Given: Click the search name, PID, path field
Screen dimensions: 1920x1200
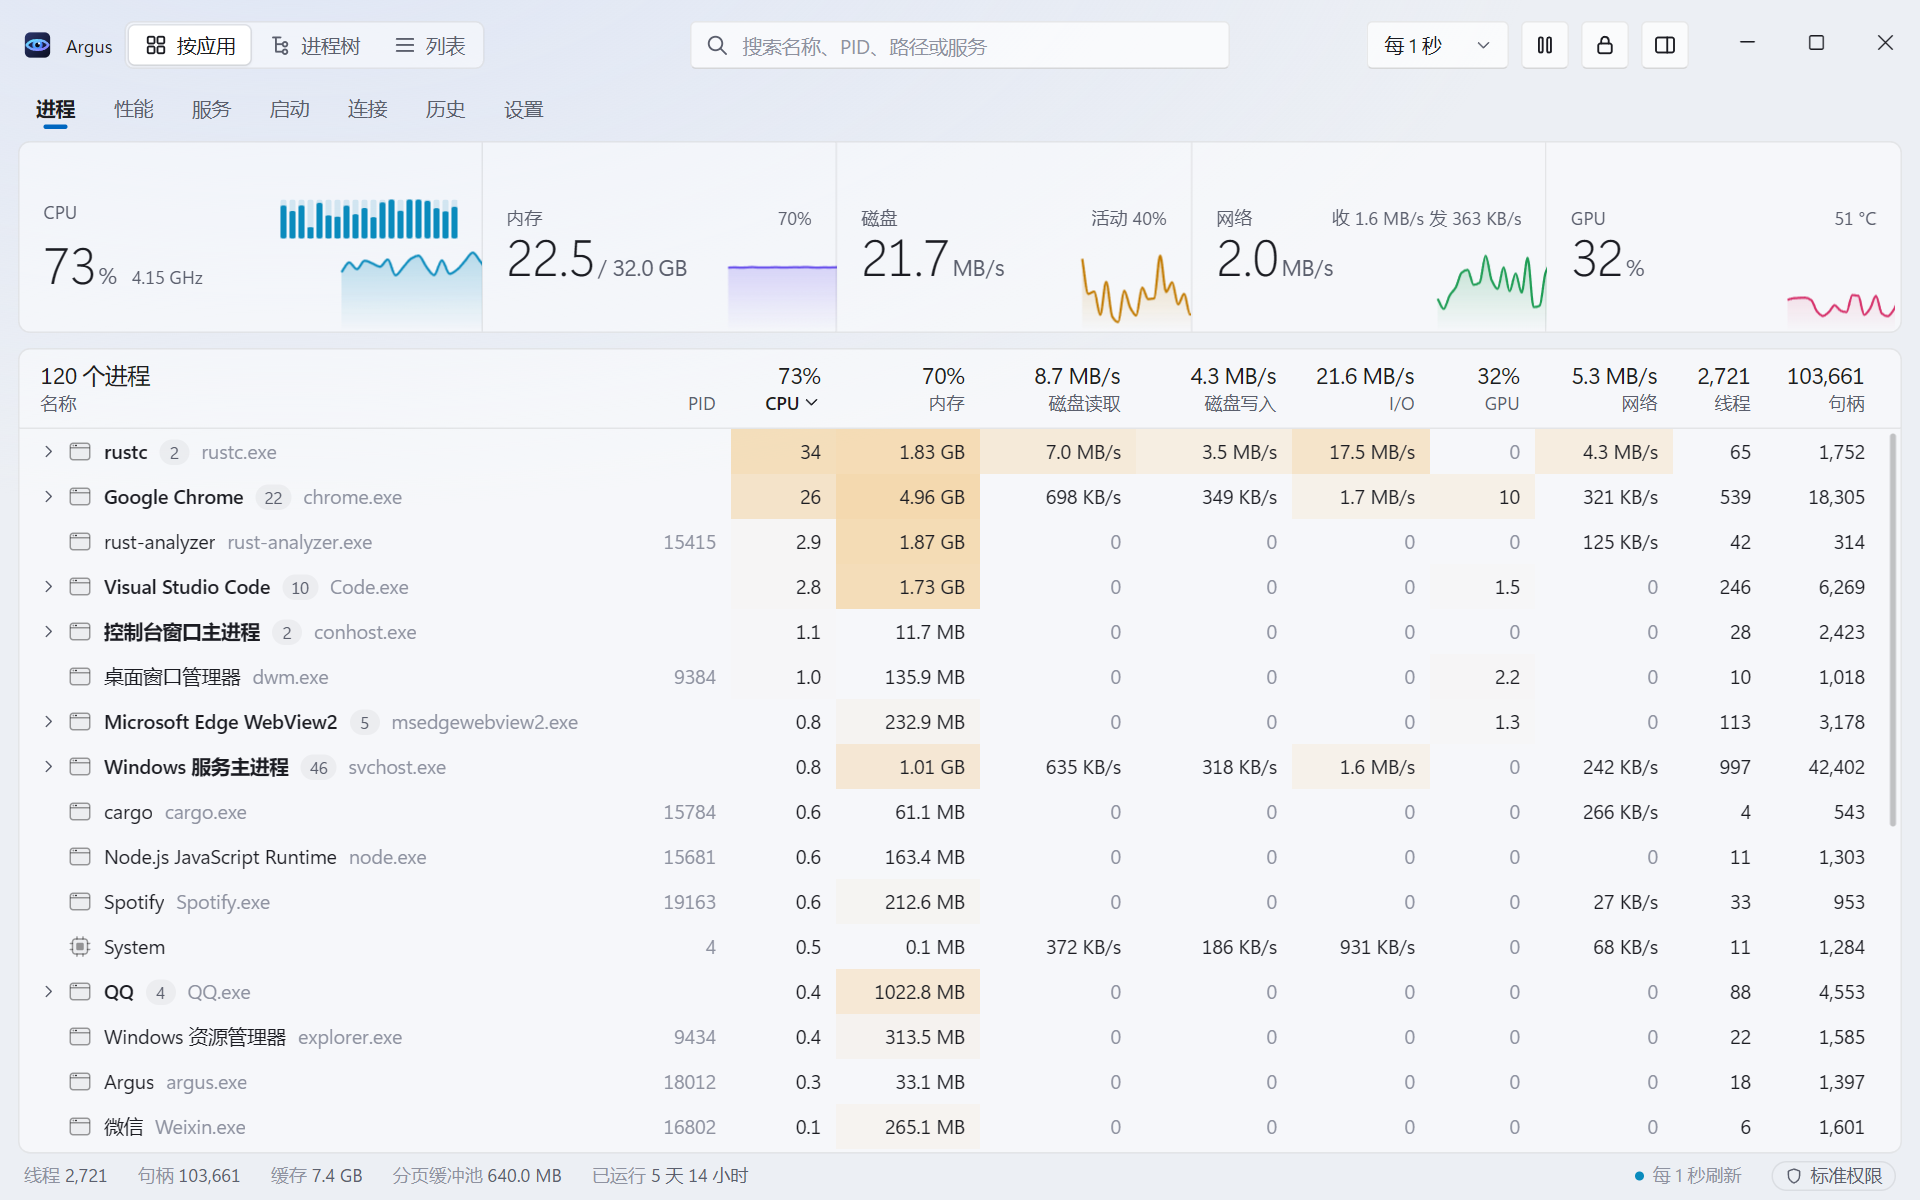Looking at the screenshot, I should point(960,46).
